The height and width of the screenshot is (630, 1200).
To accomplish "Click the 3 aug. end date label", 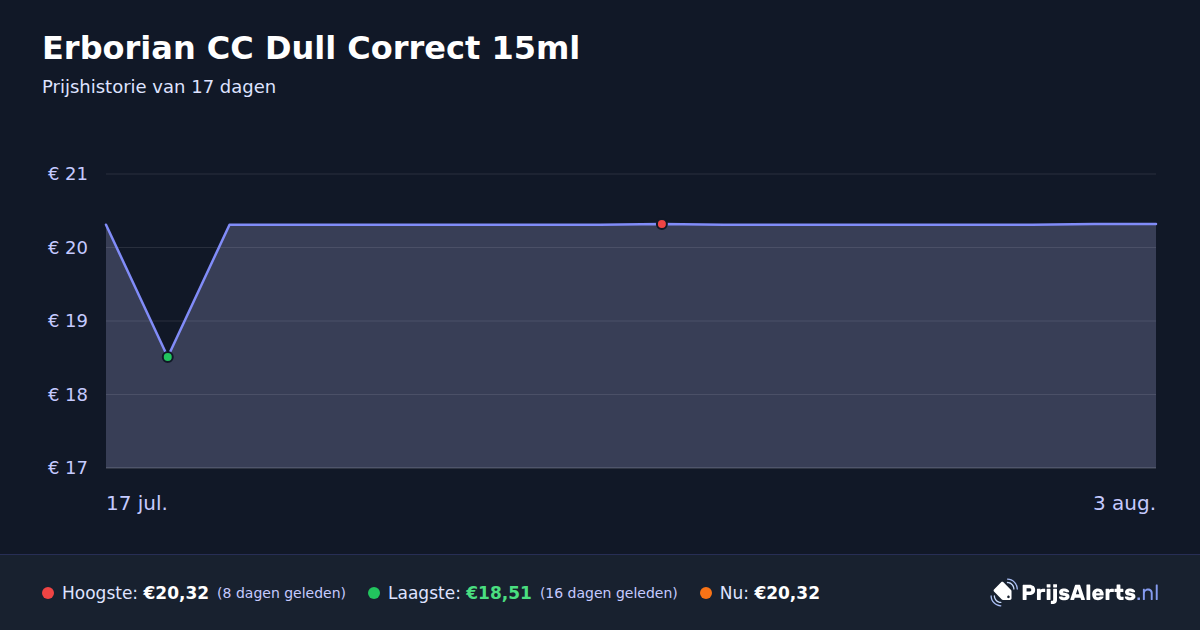I will click(1124, 503).
